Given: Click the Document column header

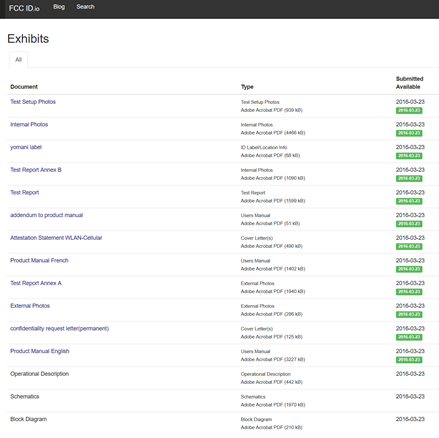Looking at the screenshot, I should (x=24, y=87).
